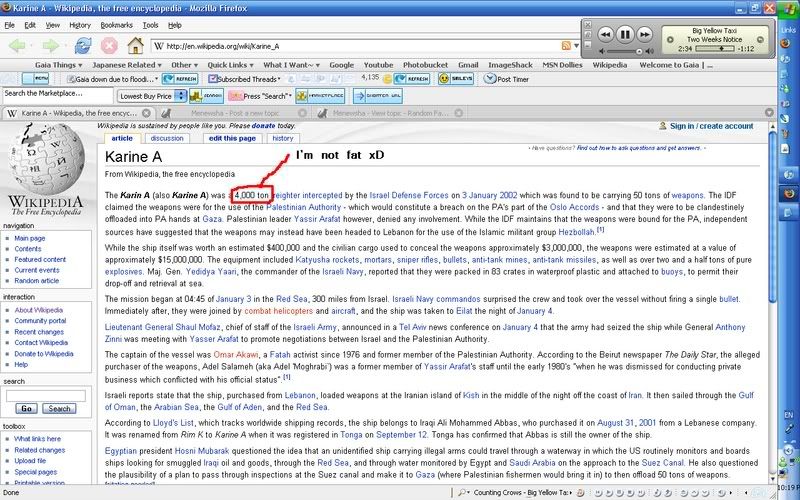Open the Post Timer clock icon
Image resolution: width=800 pixels, height=500 pixels.
pos(490,78)
